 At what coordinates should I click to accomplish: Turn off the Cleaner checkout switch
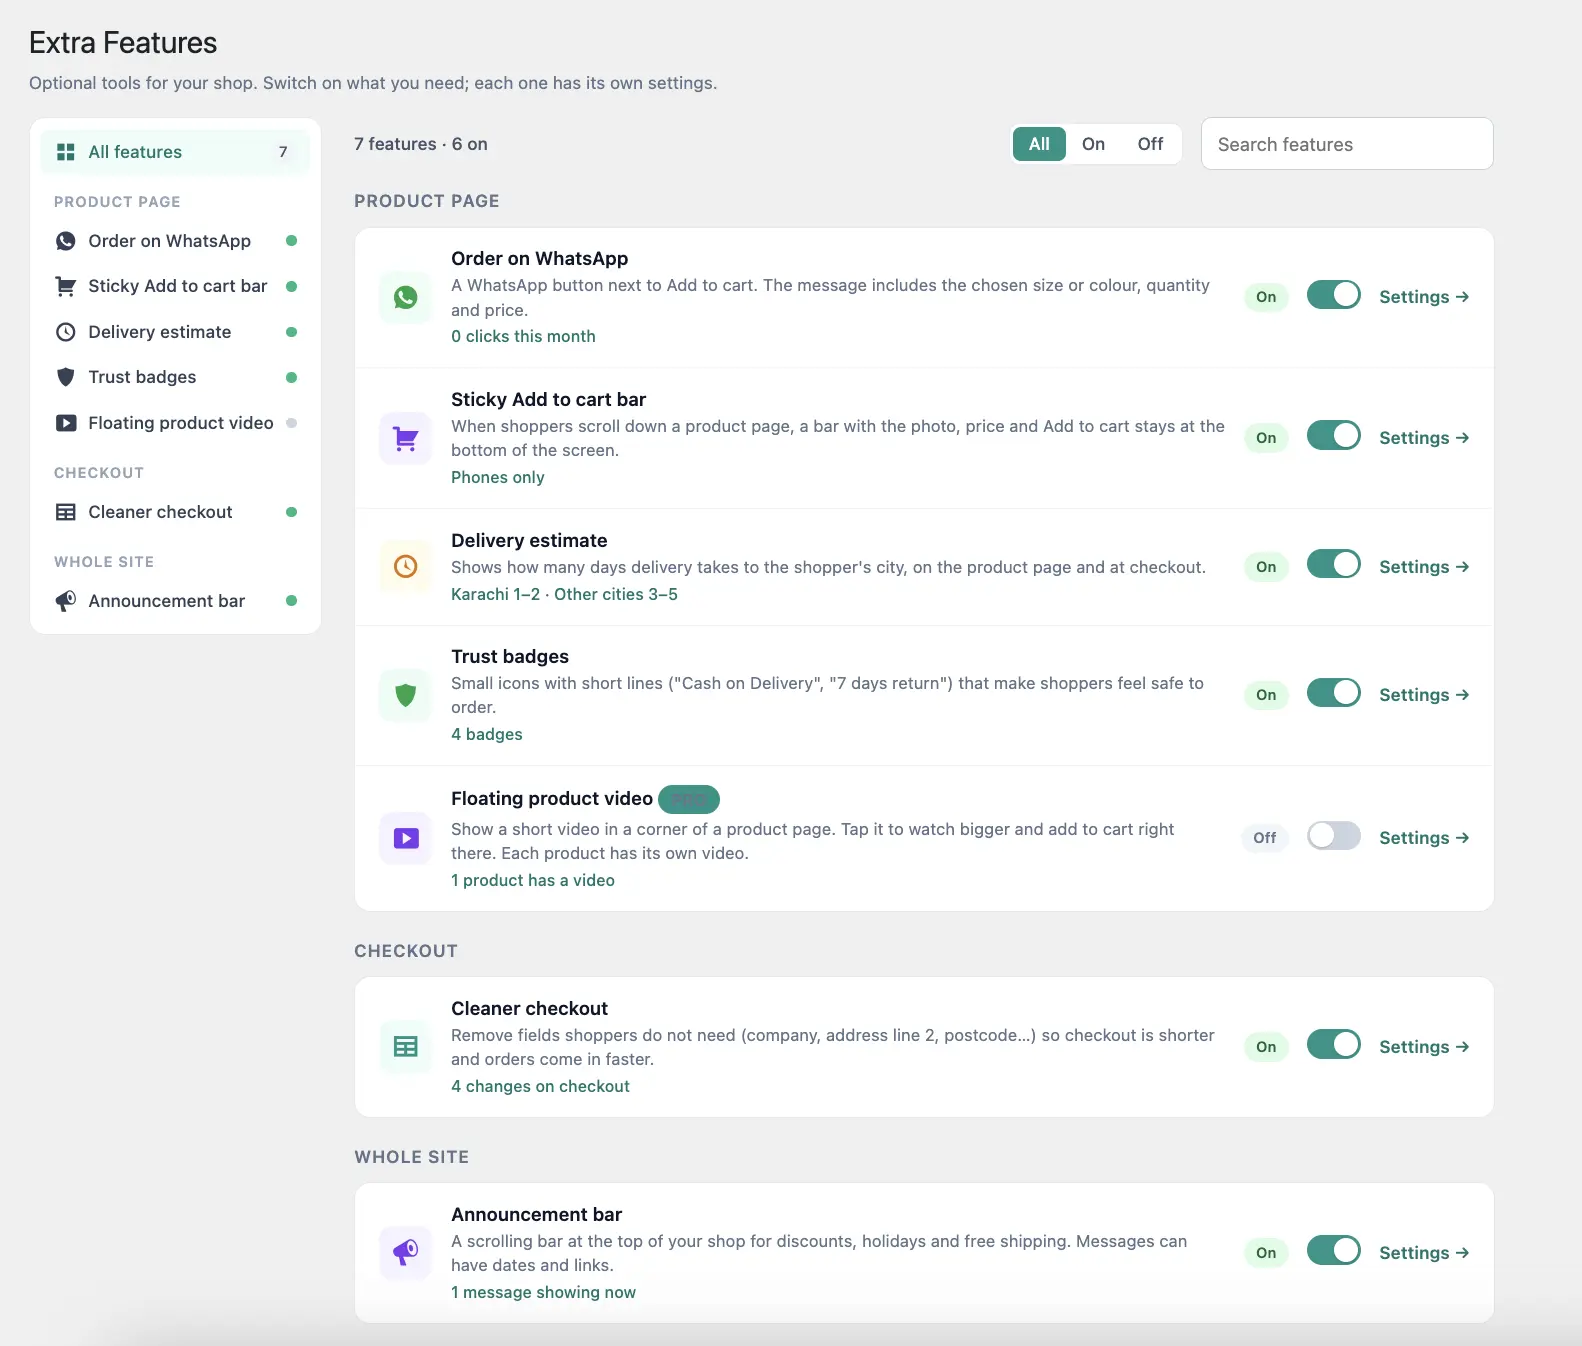(1334, 1044)
